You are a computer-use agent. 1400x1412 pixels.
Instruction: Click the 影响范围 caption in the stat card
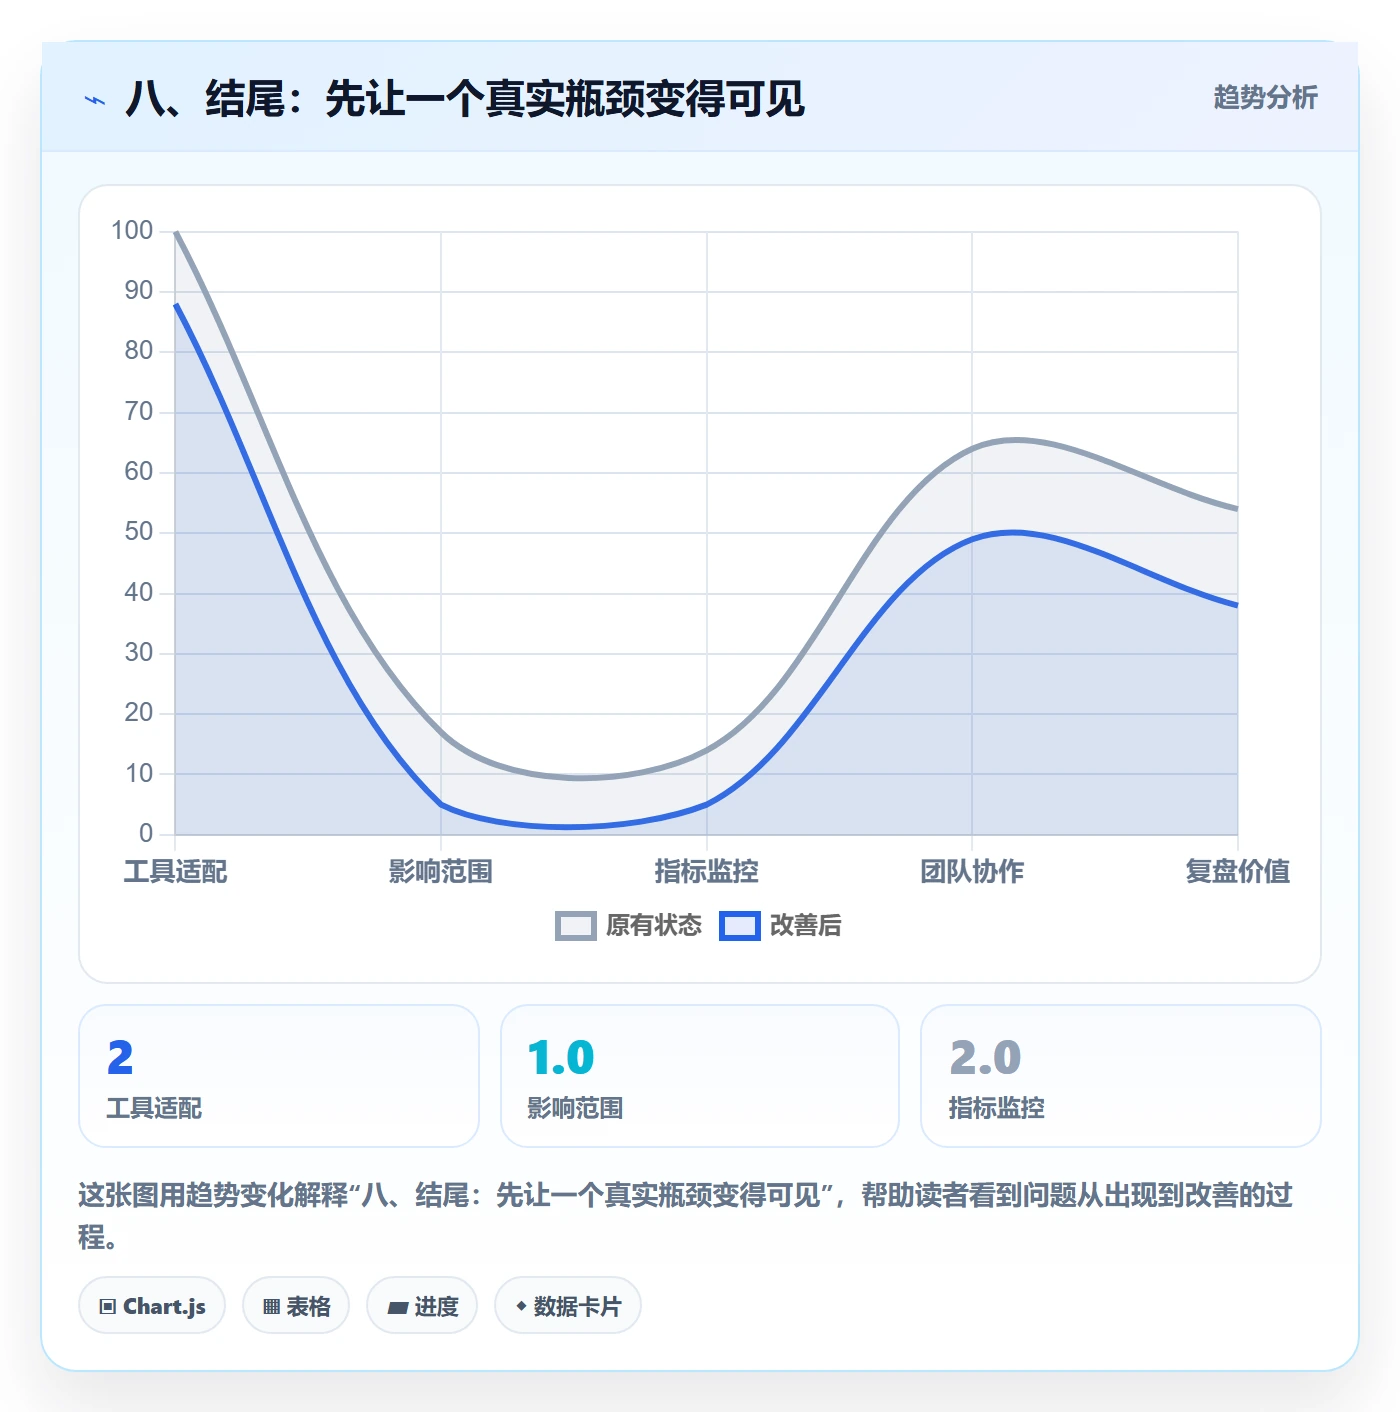pos(575,1108)
